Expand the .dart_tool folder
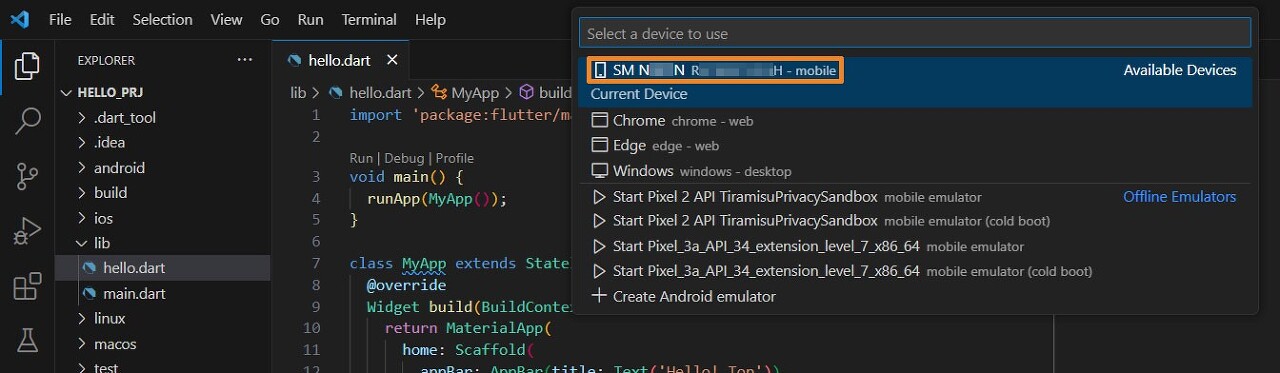The height and width of the screenshot is (373, 1280). click(162, 117)
